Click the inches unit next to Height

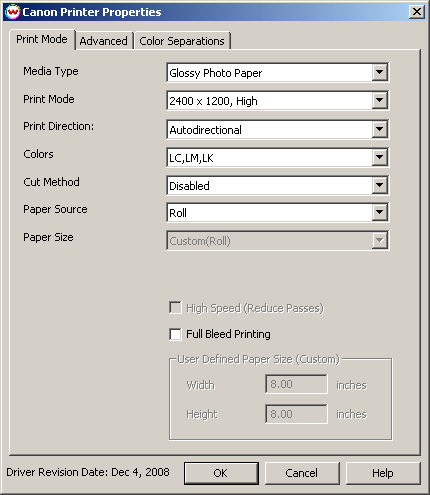[x=351, y=414]
